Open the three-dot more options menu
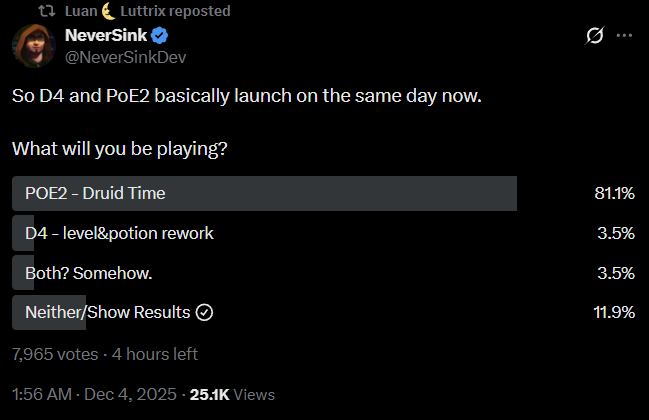This screenshot has width=649, height=420. [625, 37]
